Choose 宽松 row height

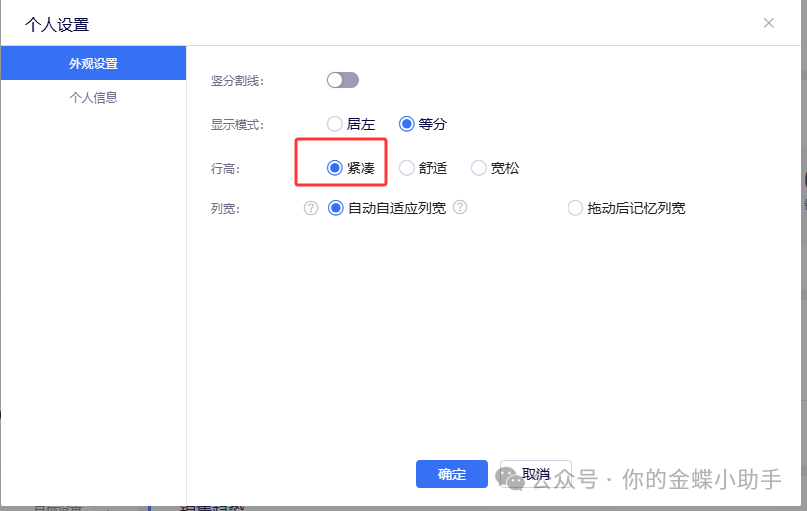479,168
